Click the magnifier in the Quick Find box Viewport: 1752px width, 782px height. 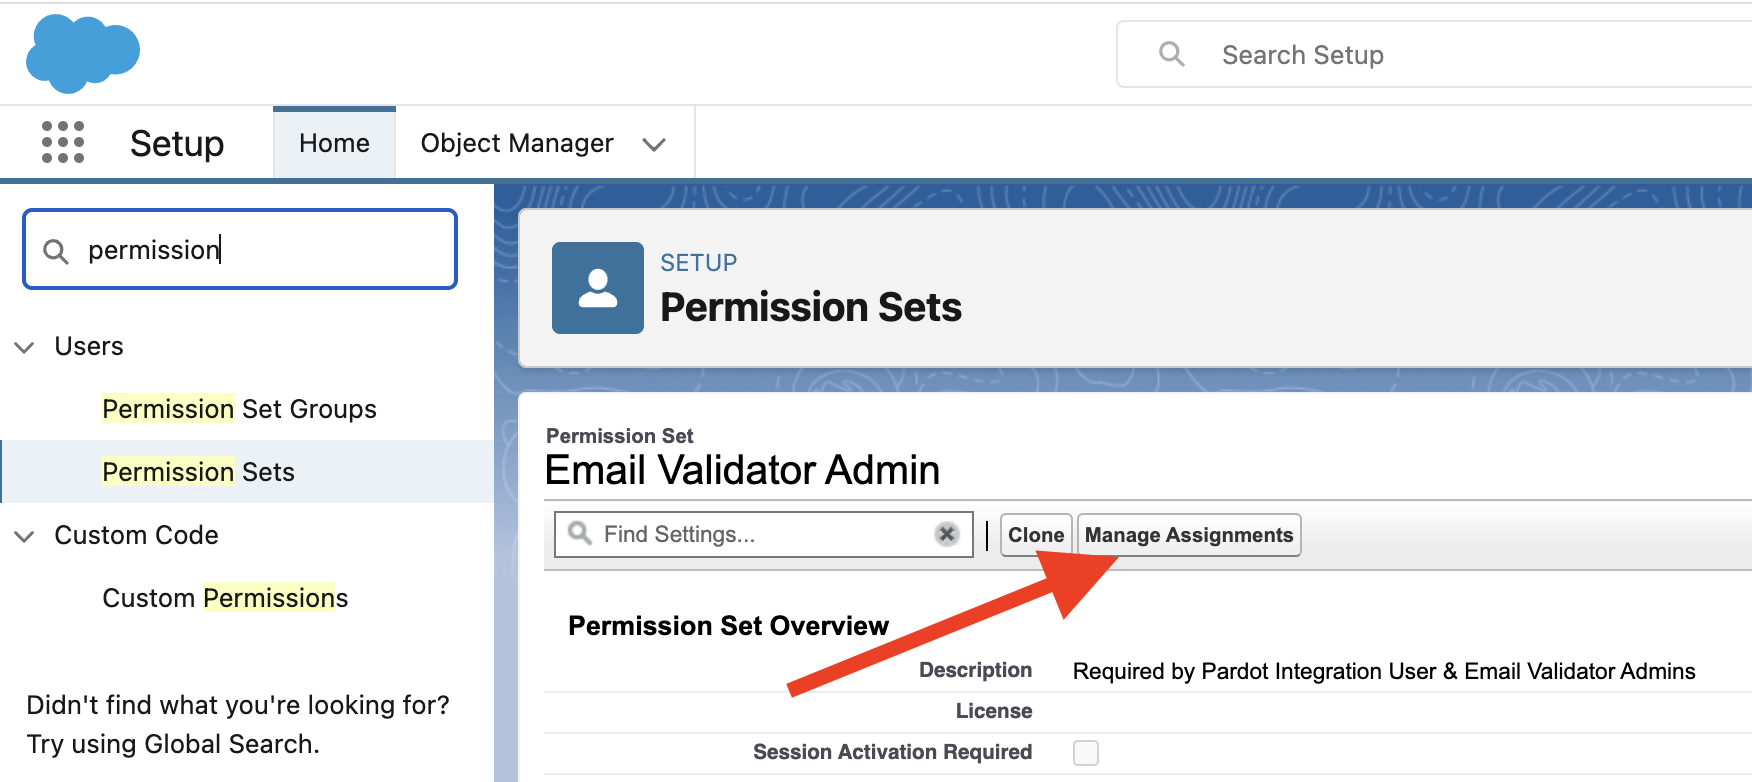(x=56, y=249)
